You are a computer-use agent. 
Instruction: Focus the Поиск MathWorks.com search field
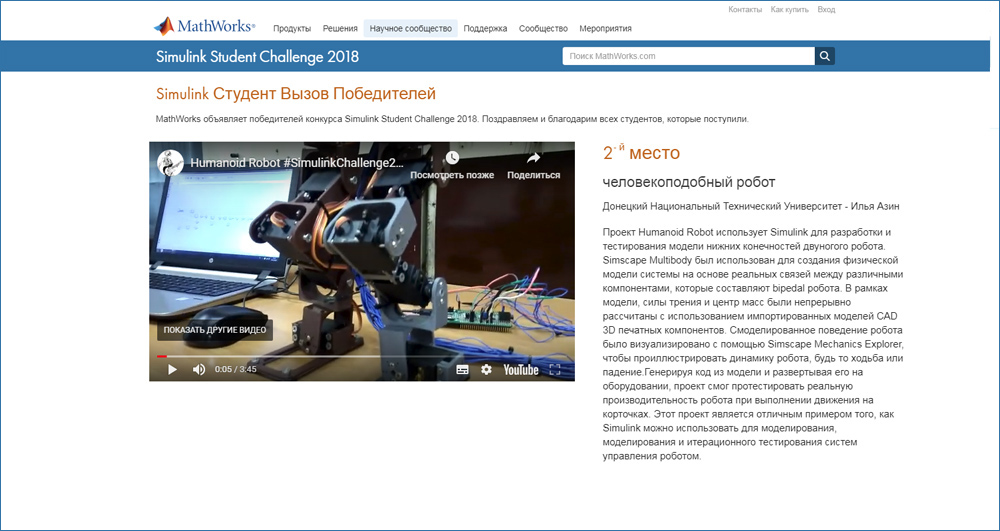(x=688, y=56)
